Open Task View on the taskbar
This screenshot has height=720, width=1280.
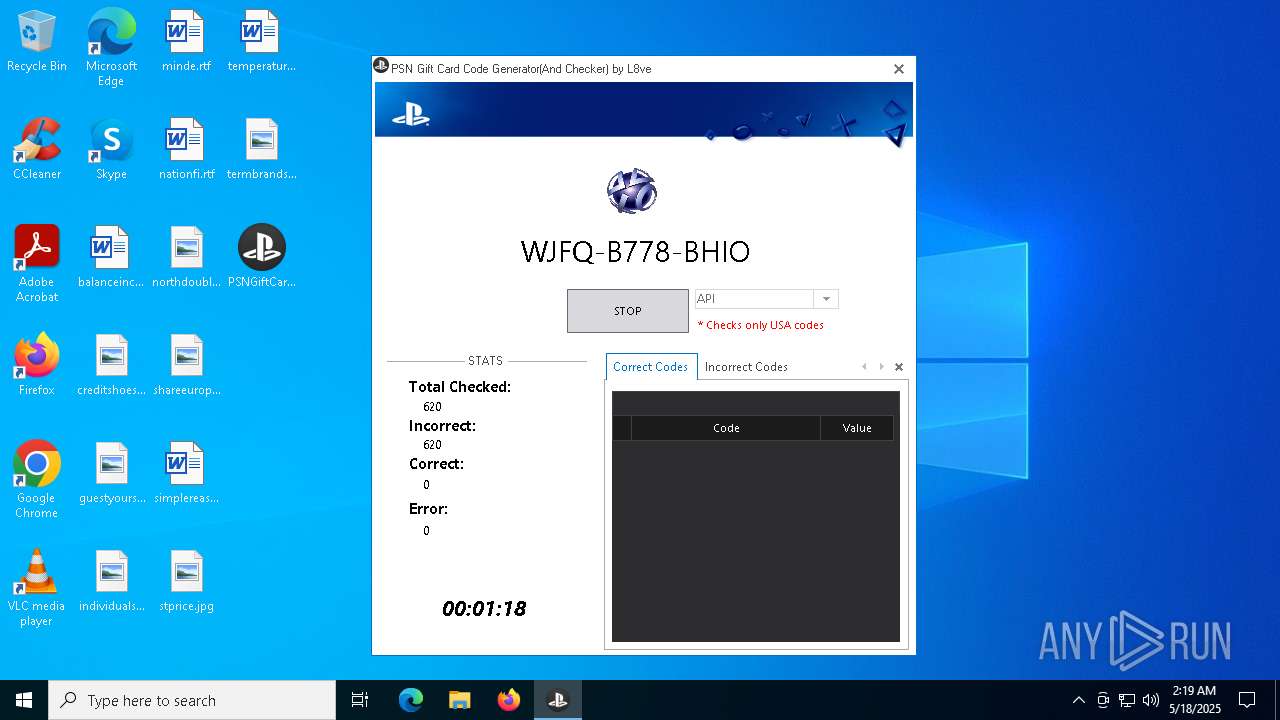click(360, 700)
